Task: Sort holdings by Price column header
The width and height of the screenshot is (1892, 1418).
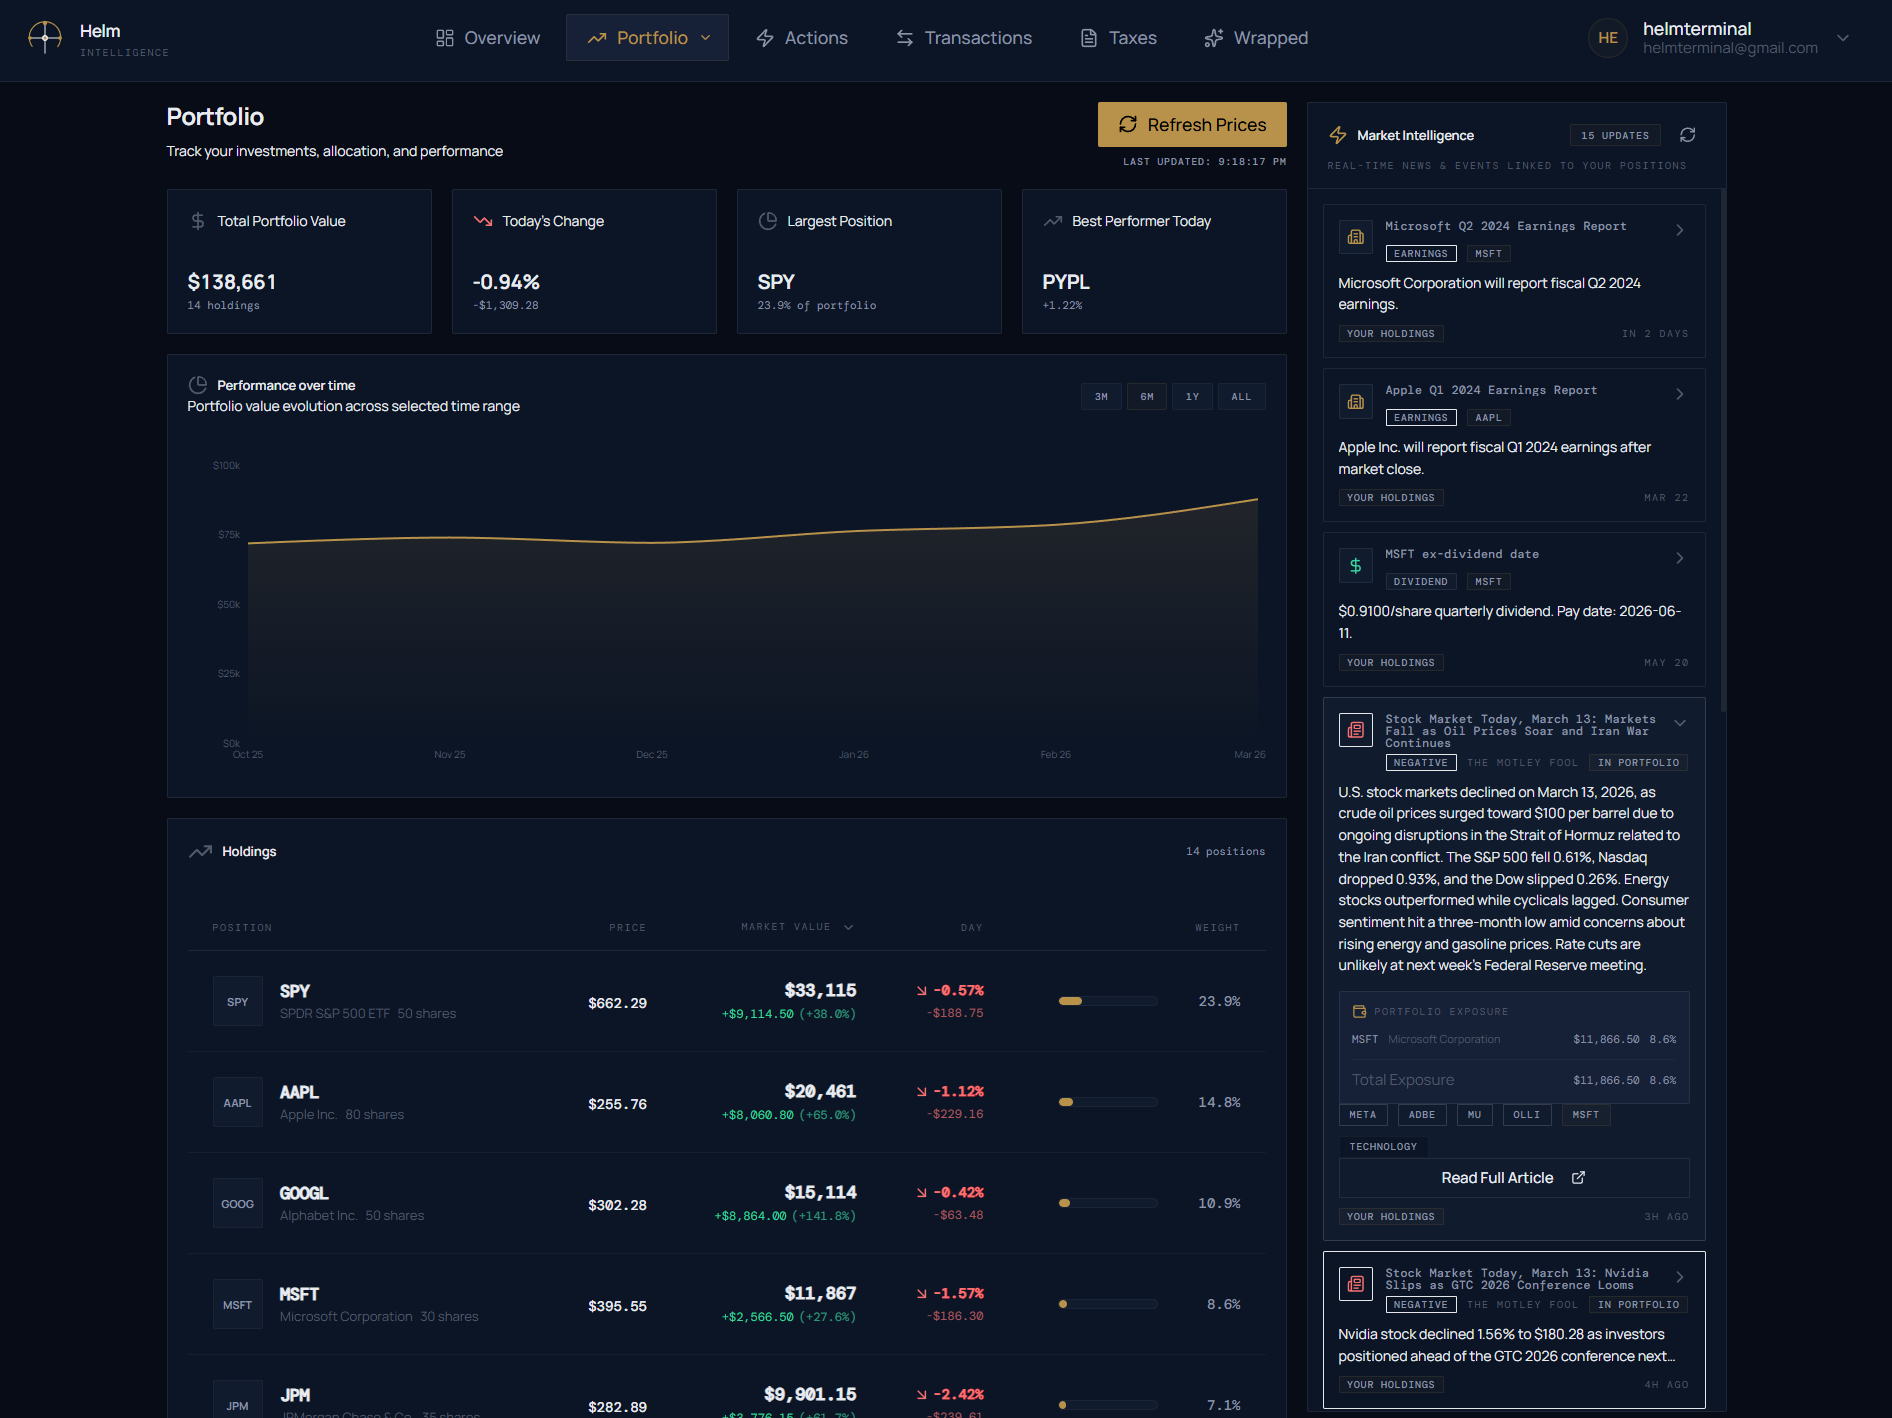Action: (x=627, y=928)
